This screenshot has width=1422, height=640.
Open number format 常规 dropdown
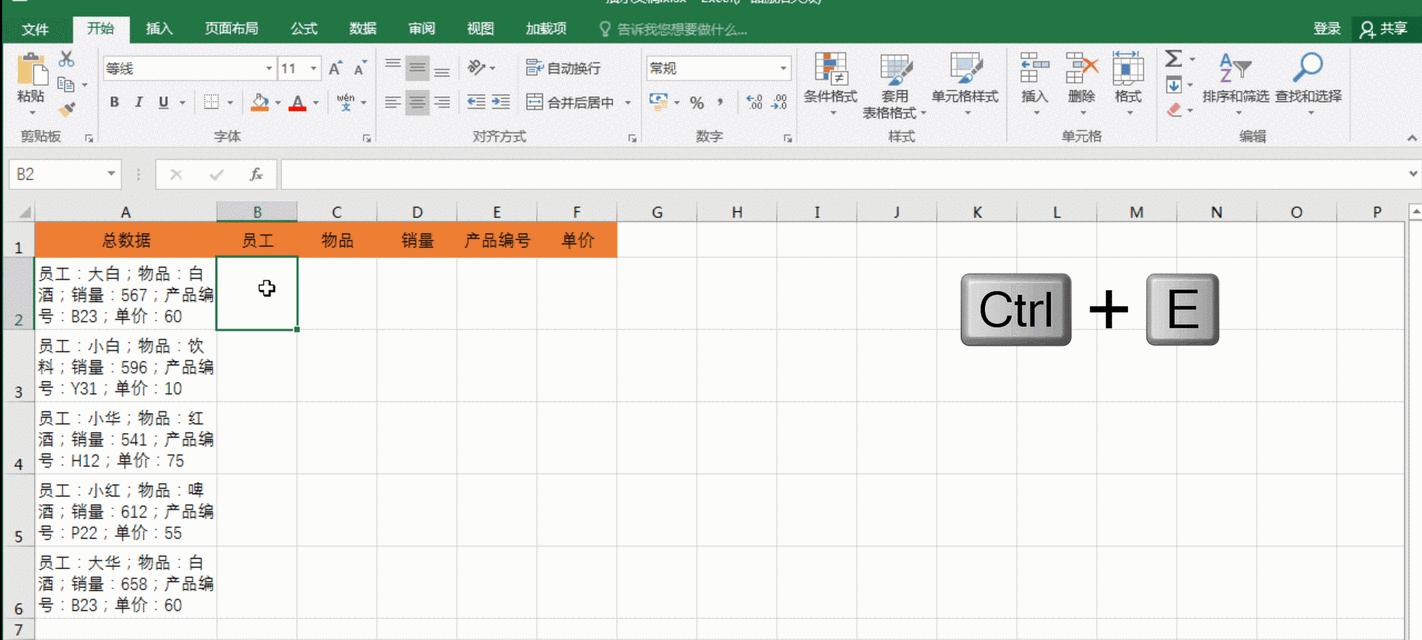784,69
